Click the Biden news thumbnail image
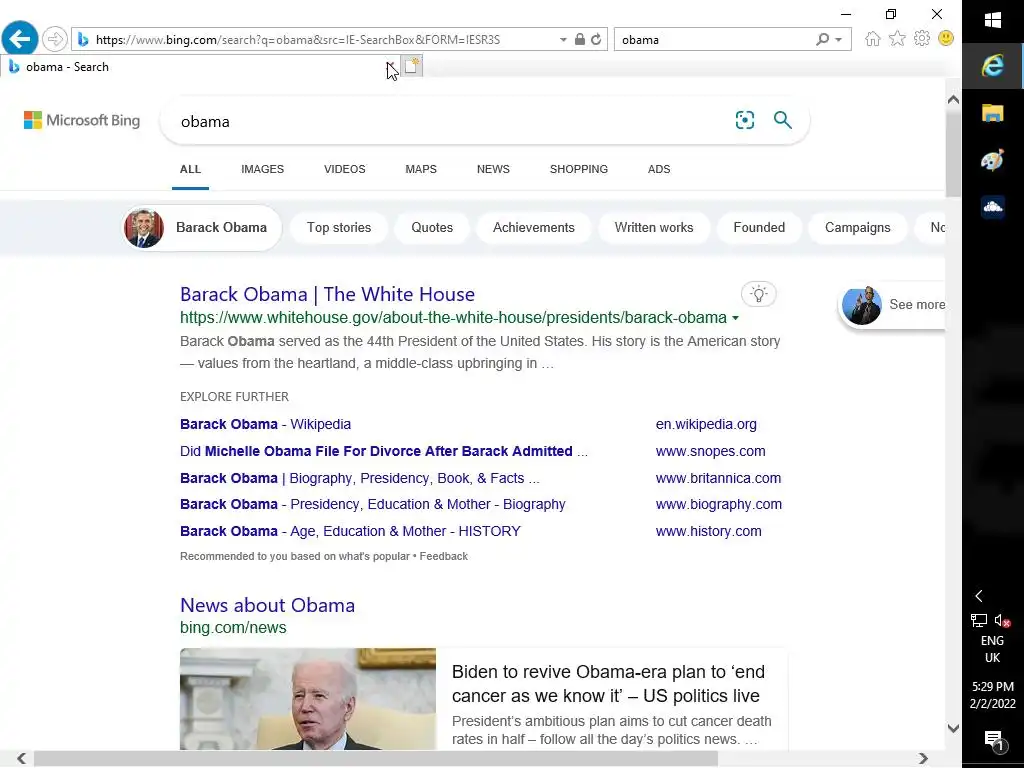The height and width of the screenshot is (768, 1024). pos(308,699)
